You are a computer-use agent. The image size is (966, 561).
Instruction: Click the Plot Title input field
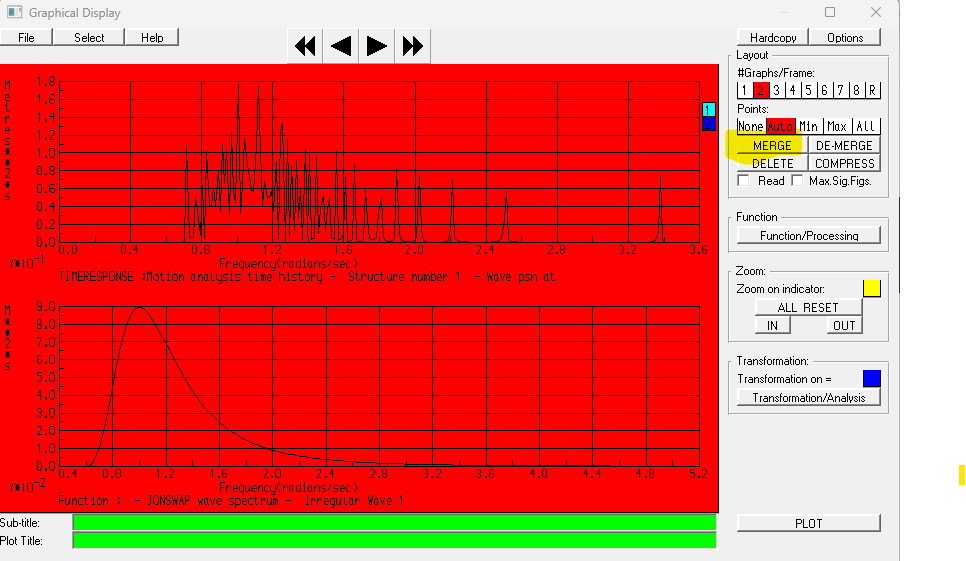tap(394, 540)
